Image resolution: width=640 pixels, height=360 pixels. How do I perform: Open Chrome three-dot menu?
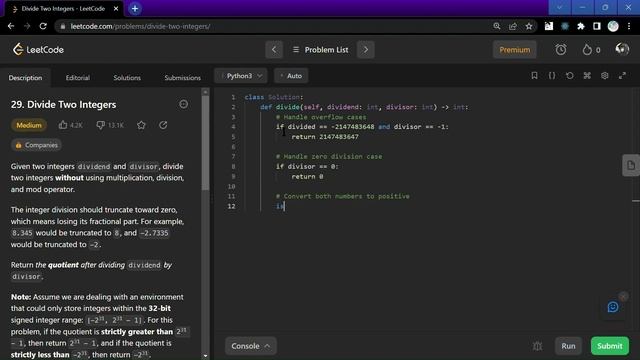tap(629, 26)
